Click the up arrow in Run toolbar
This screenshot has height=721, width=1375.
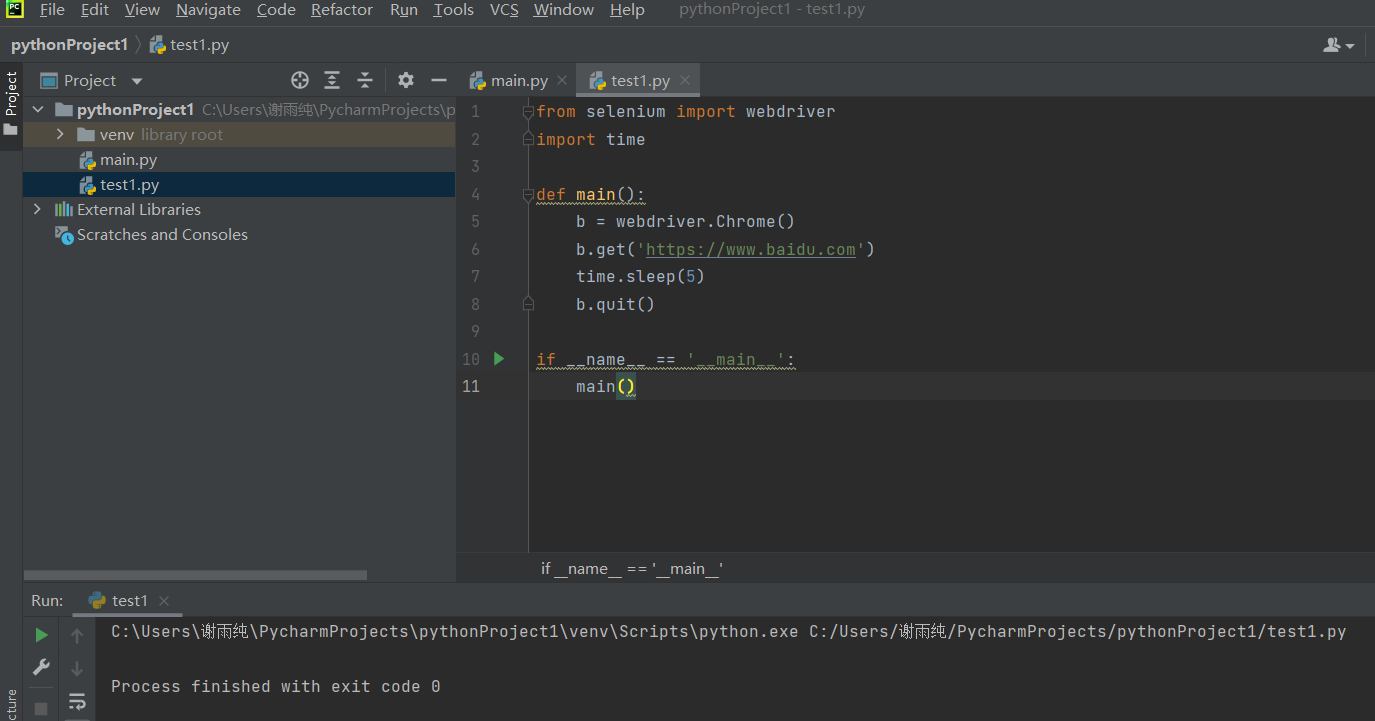pyautogui.click(x=77, y=635)
